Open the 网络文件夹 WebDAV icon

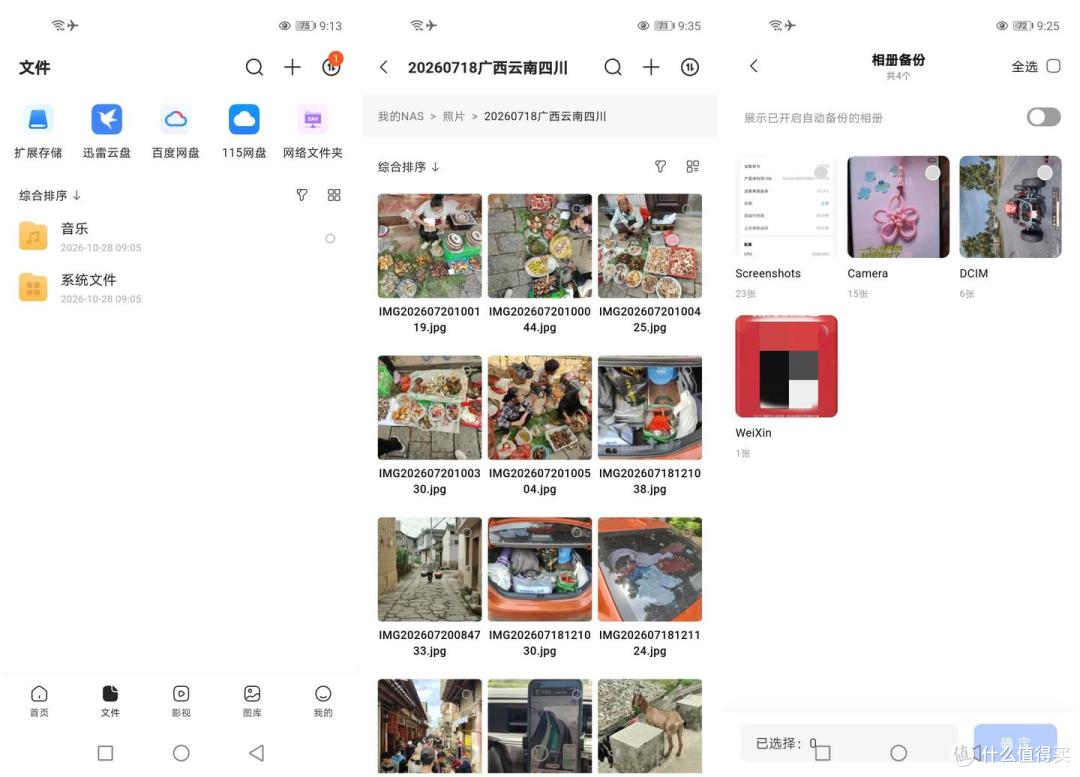(x=313, y=120)
